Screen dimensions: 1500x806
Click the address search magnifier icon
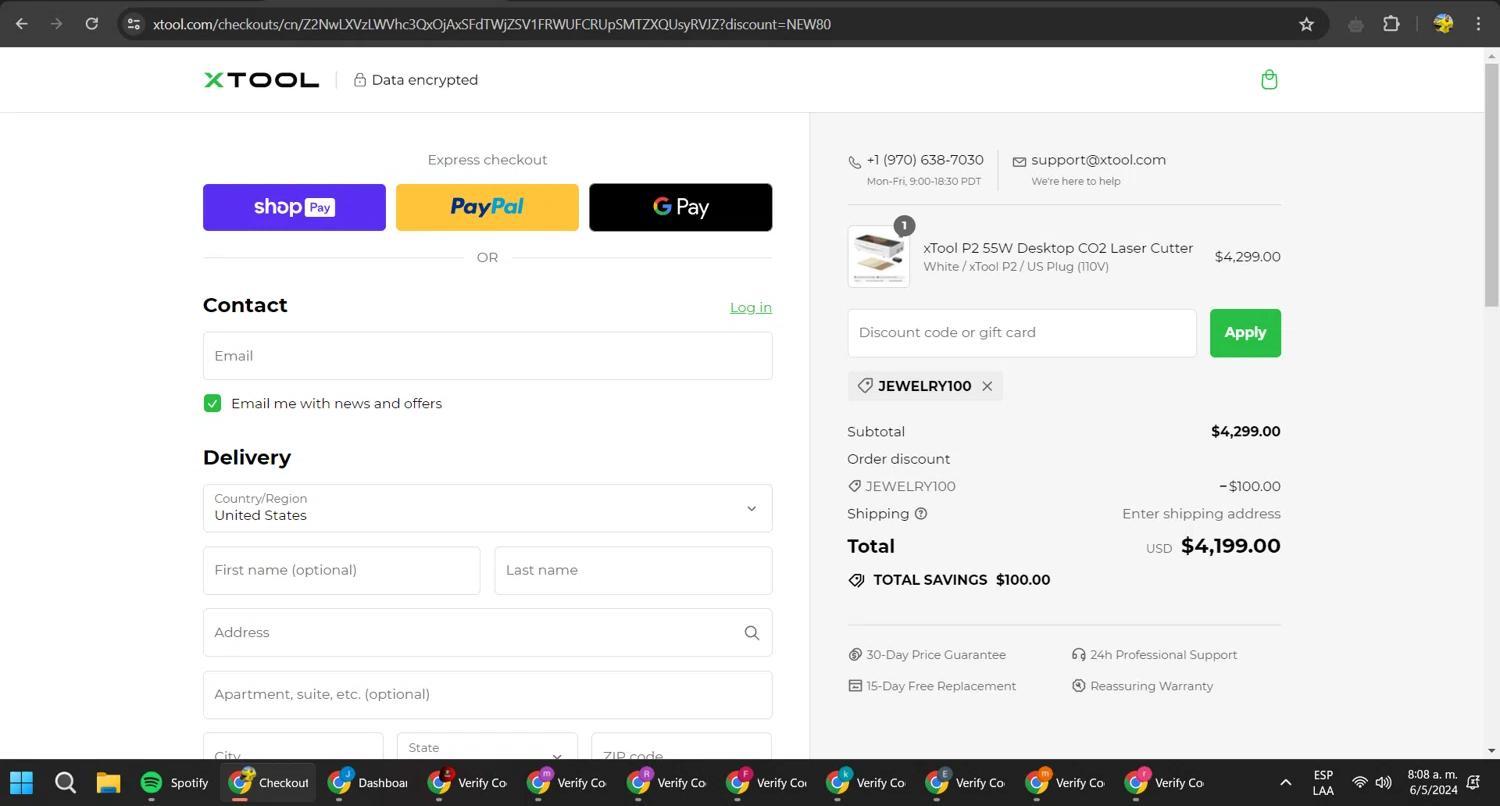(752, 633)
